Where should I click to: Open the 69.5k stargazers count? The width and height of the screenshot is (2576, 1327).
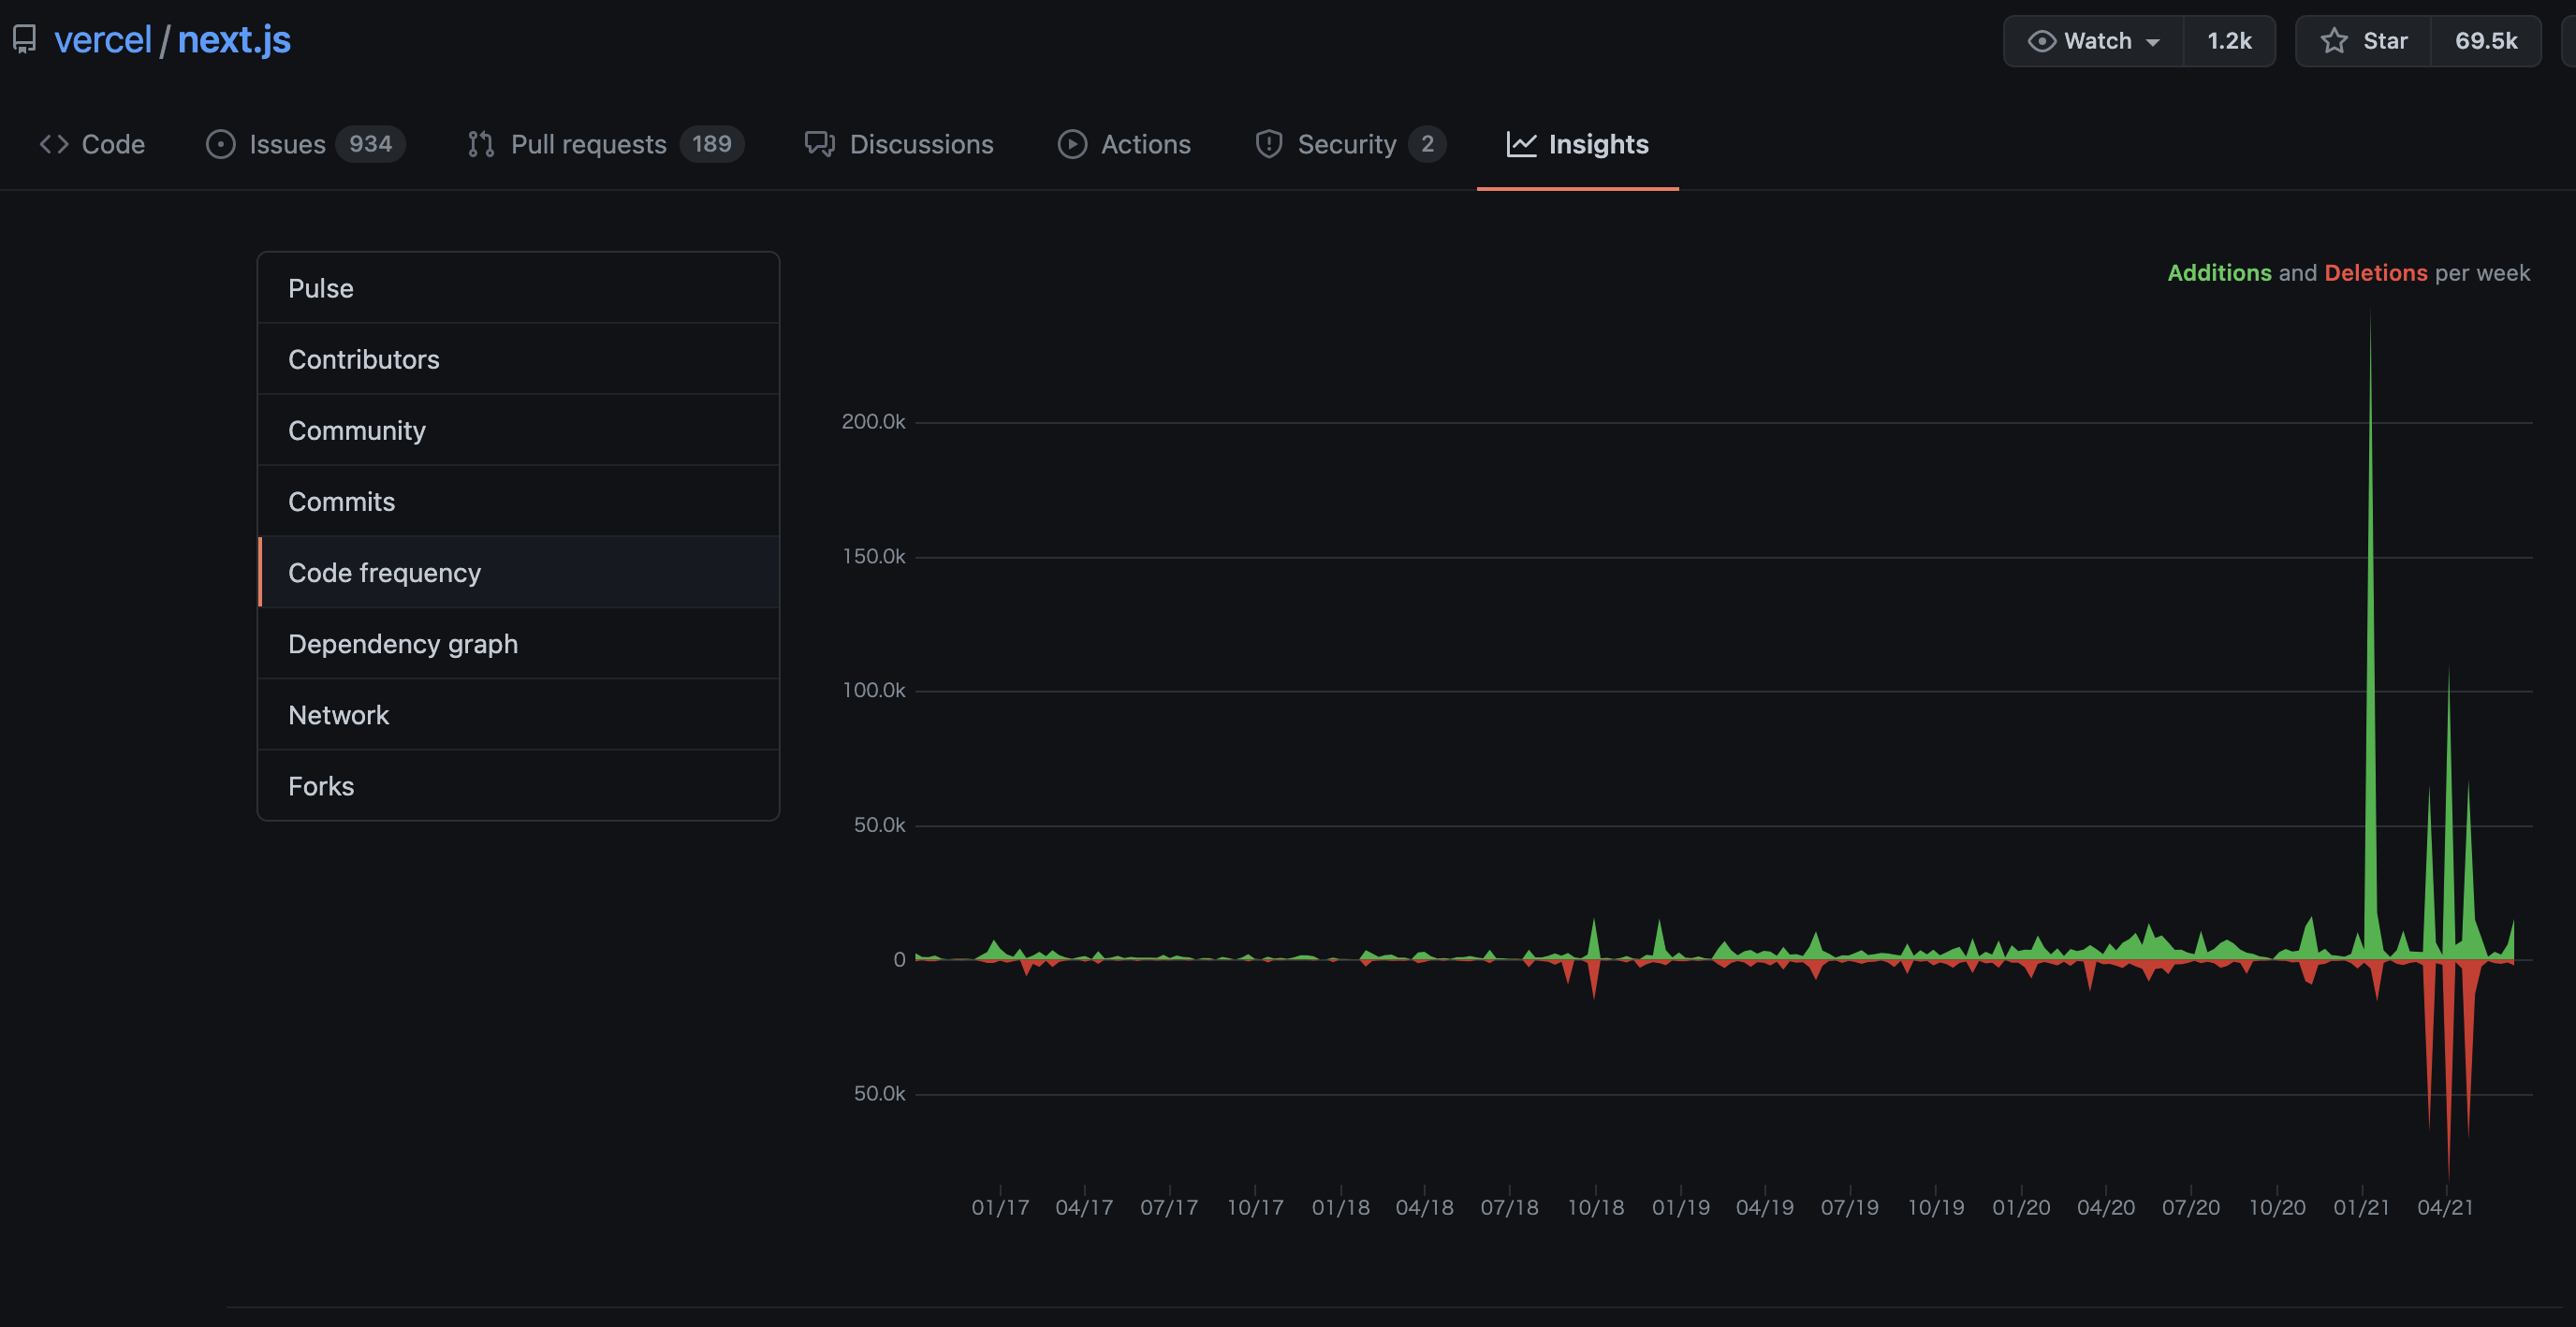tap(2486, 41)
